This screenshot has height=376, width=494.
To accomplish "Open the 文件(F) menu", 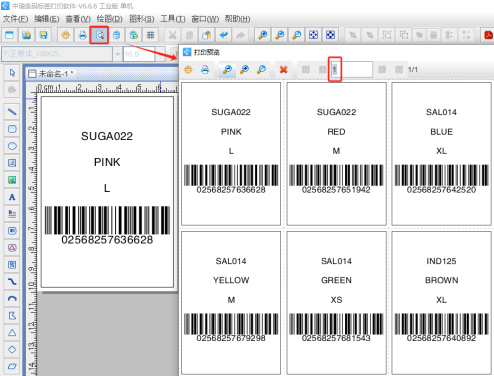I will [x=16, y=19].
